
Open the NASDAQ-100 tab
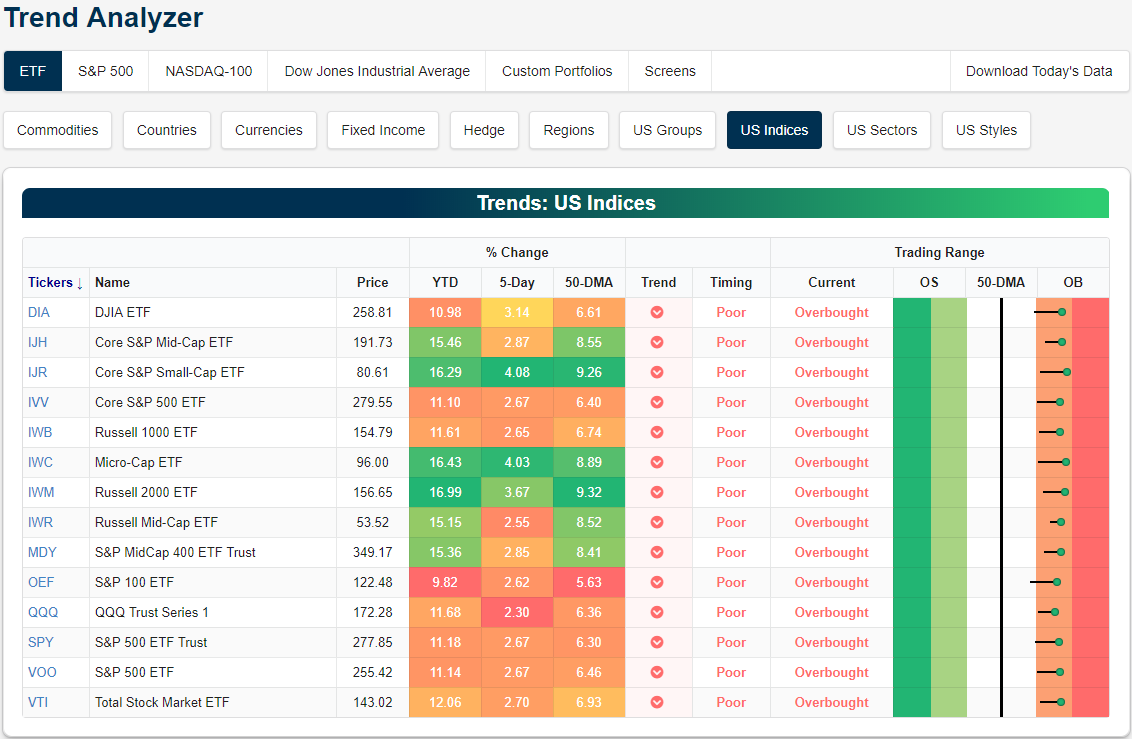click(x=209, y=71)
